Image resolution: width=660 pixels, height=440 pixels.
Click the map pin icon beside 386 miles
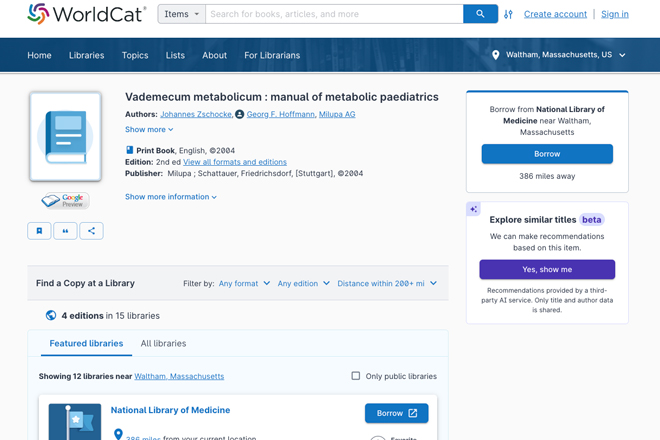[118, 434]
